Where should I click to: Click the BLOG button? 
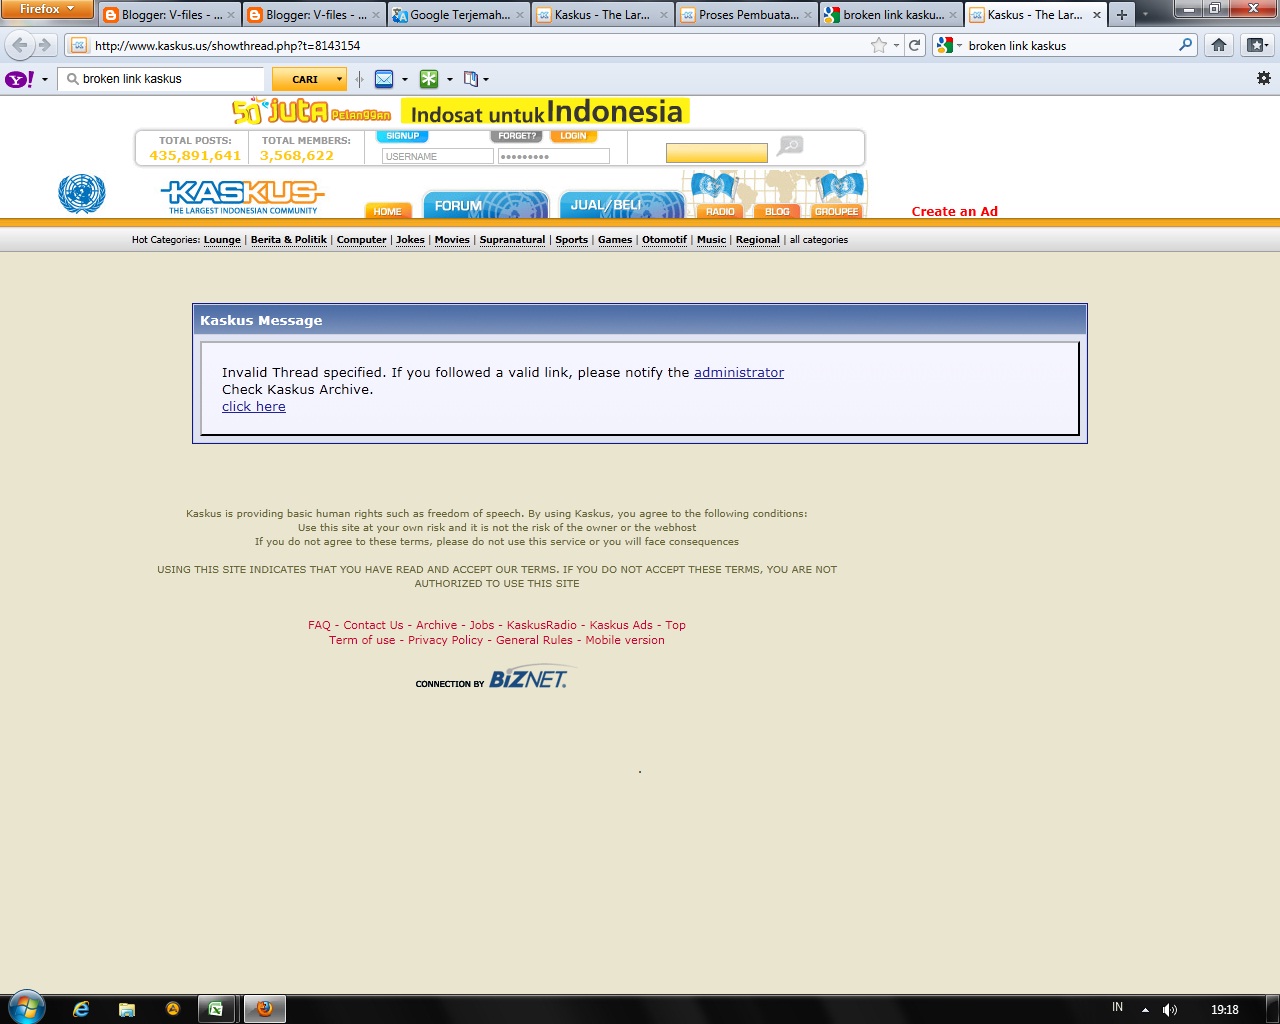tap(777, 211)
